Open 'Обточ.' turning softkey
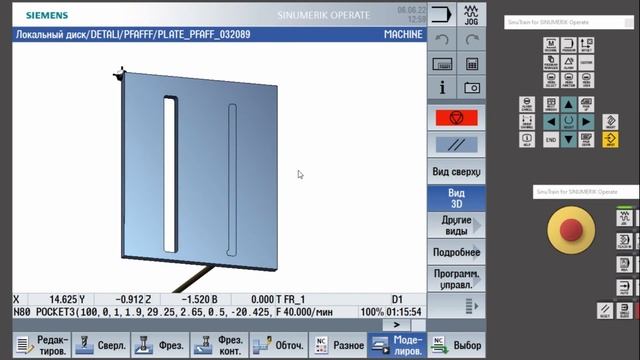The image size is (640, 360). tap(279, 345)
